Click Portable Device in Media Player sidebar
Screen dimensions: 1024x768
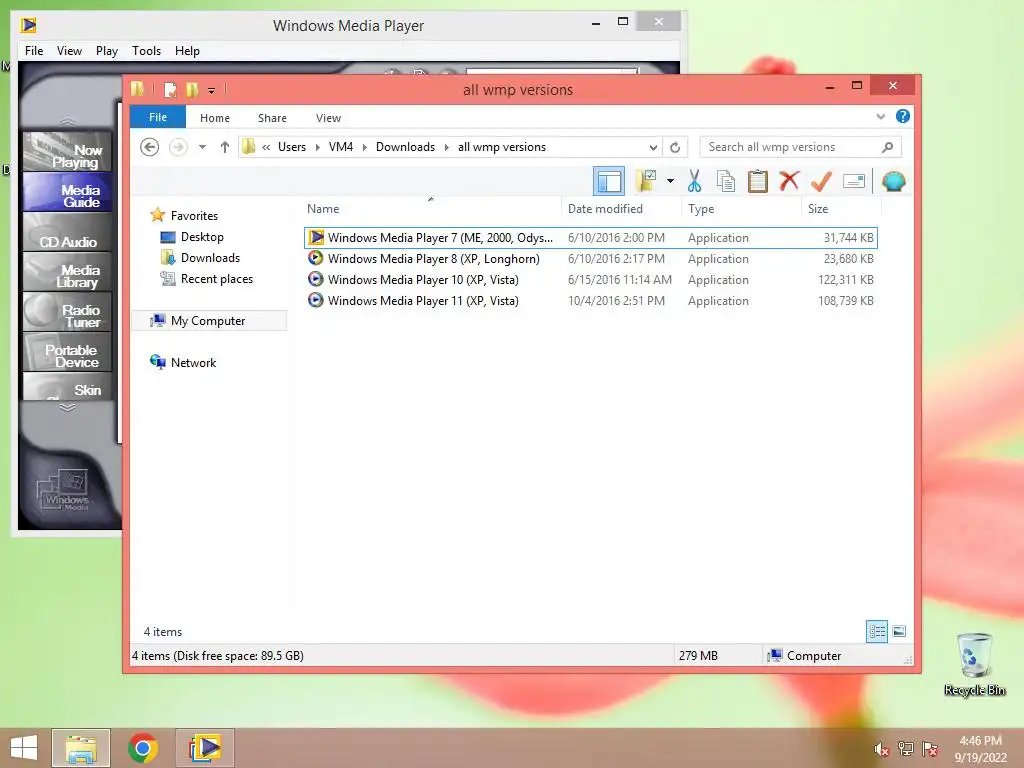coord(68,353)
